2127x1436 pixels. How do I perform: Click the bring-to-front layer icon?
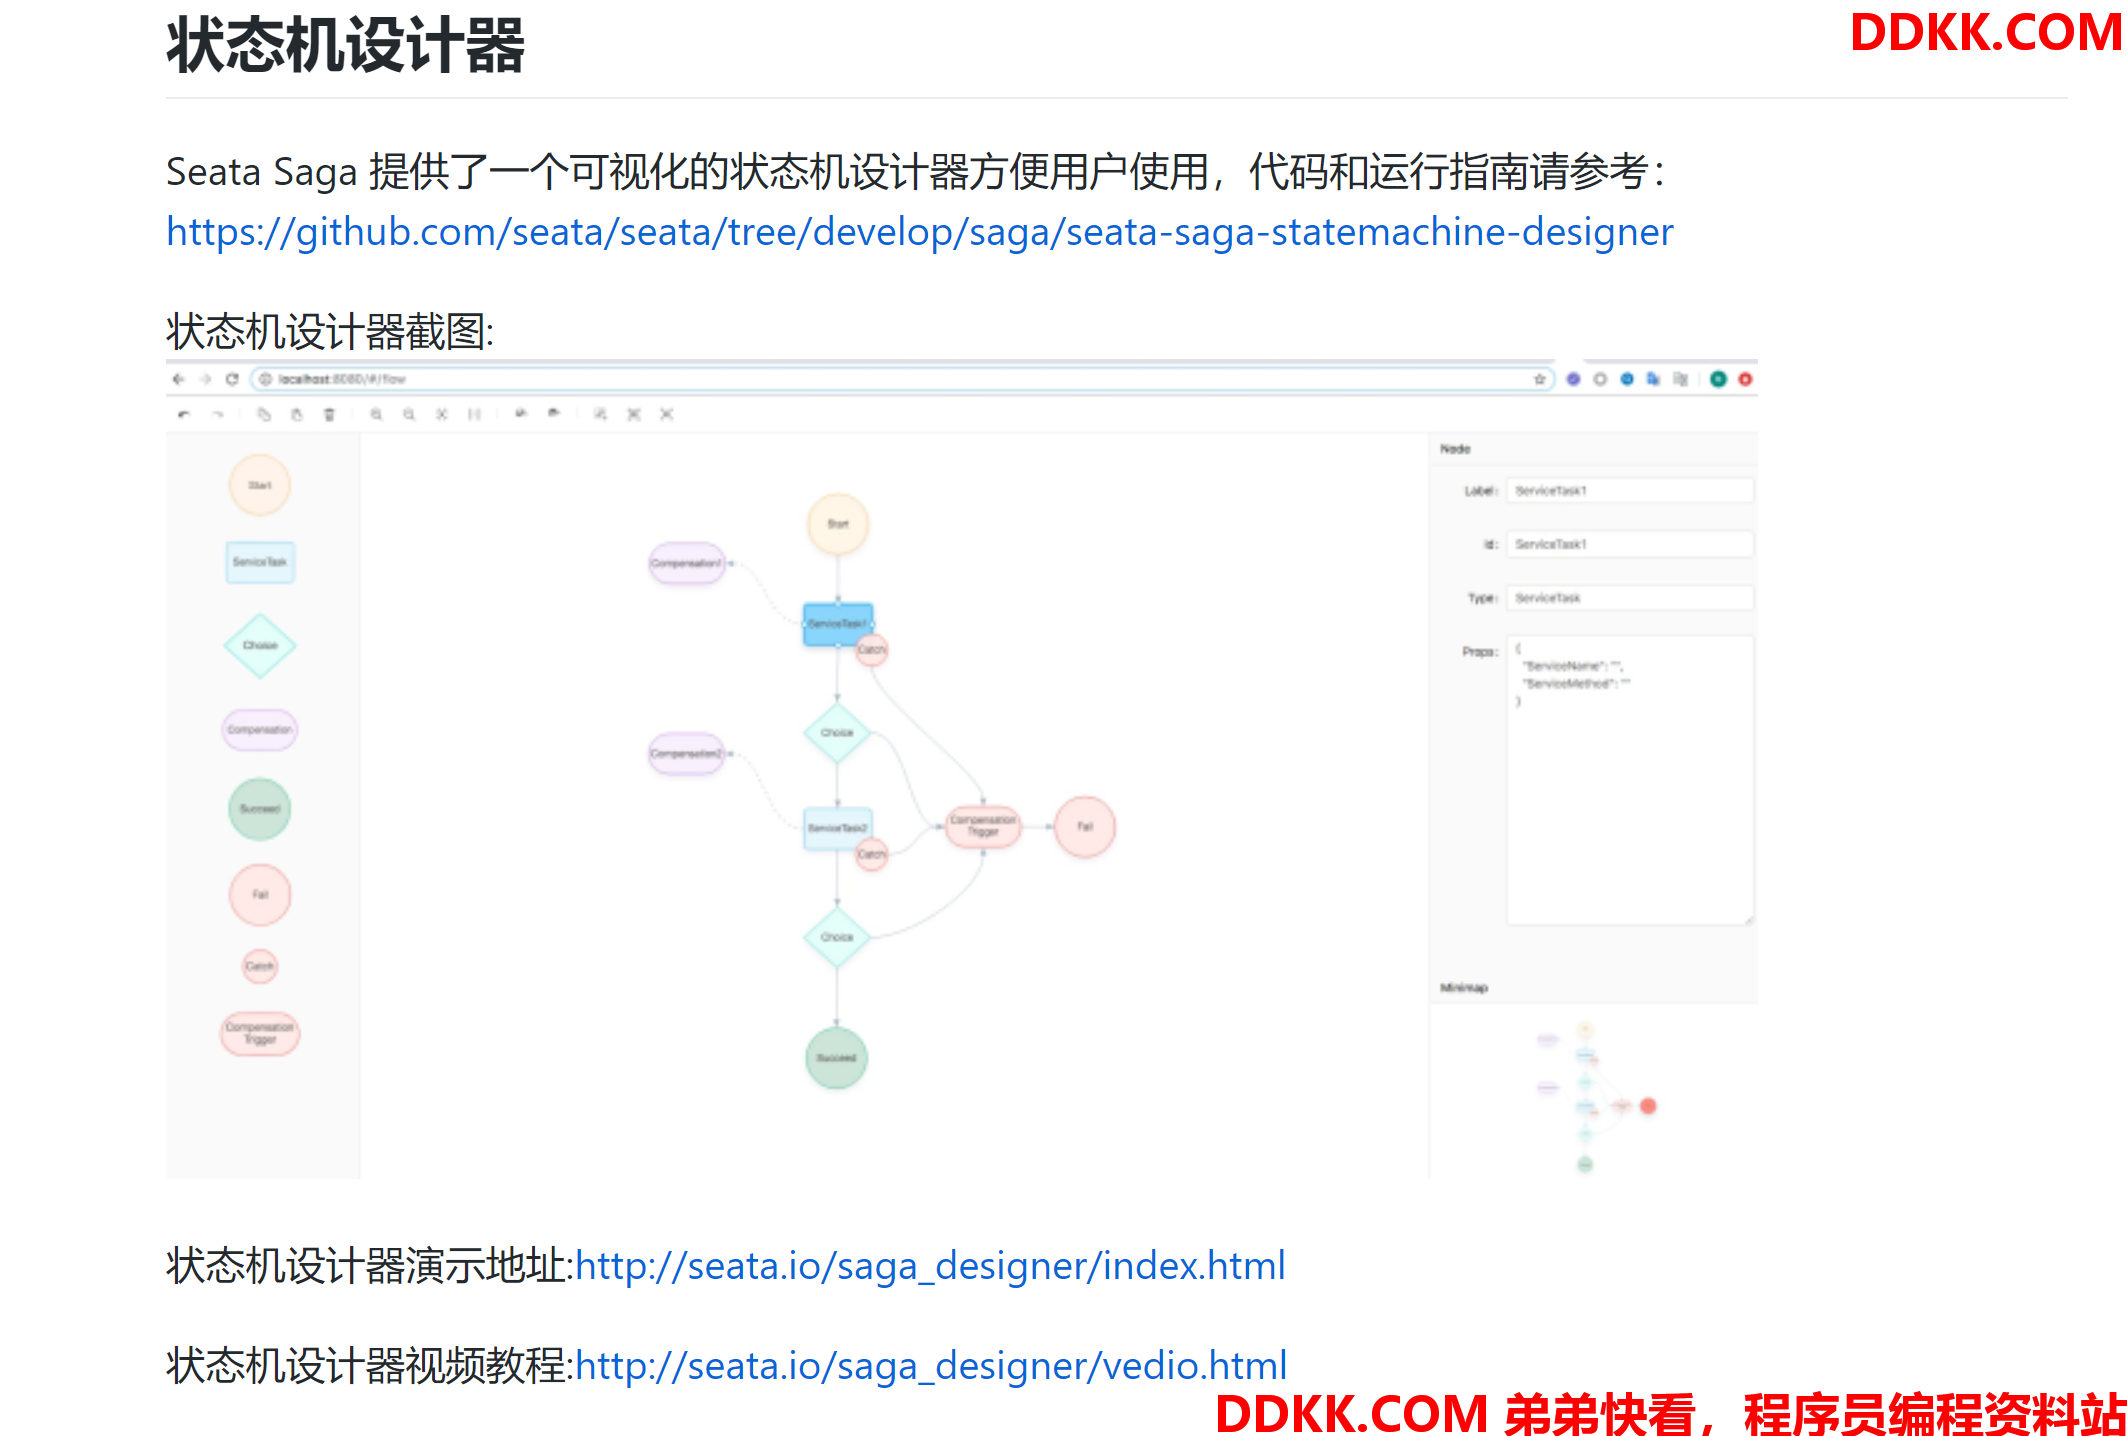click(554, 413)
